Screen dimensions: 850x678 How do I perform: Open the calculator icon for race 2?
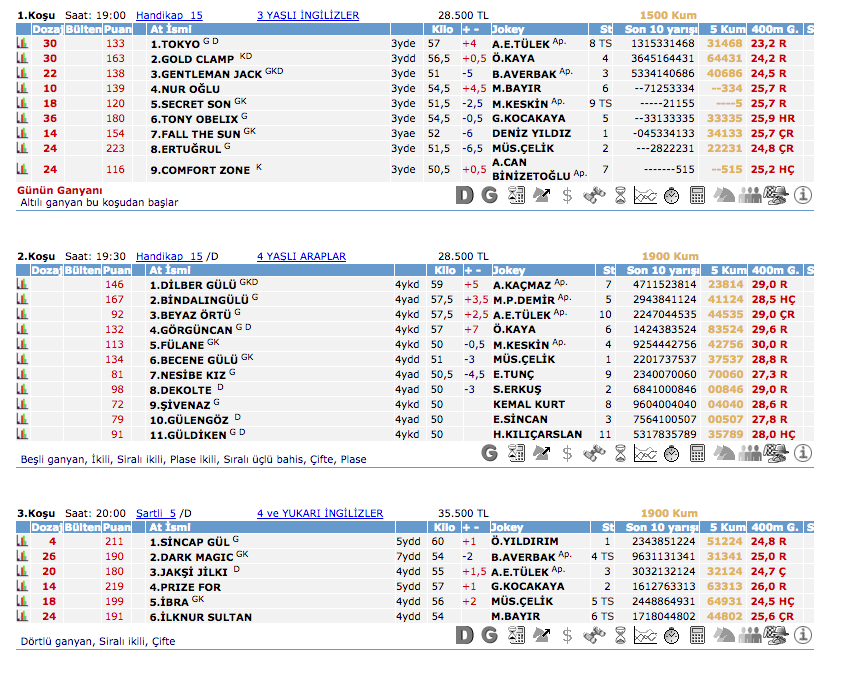(698, 453)
